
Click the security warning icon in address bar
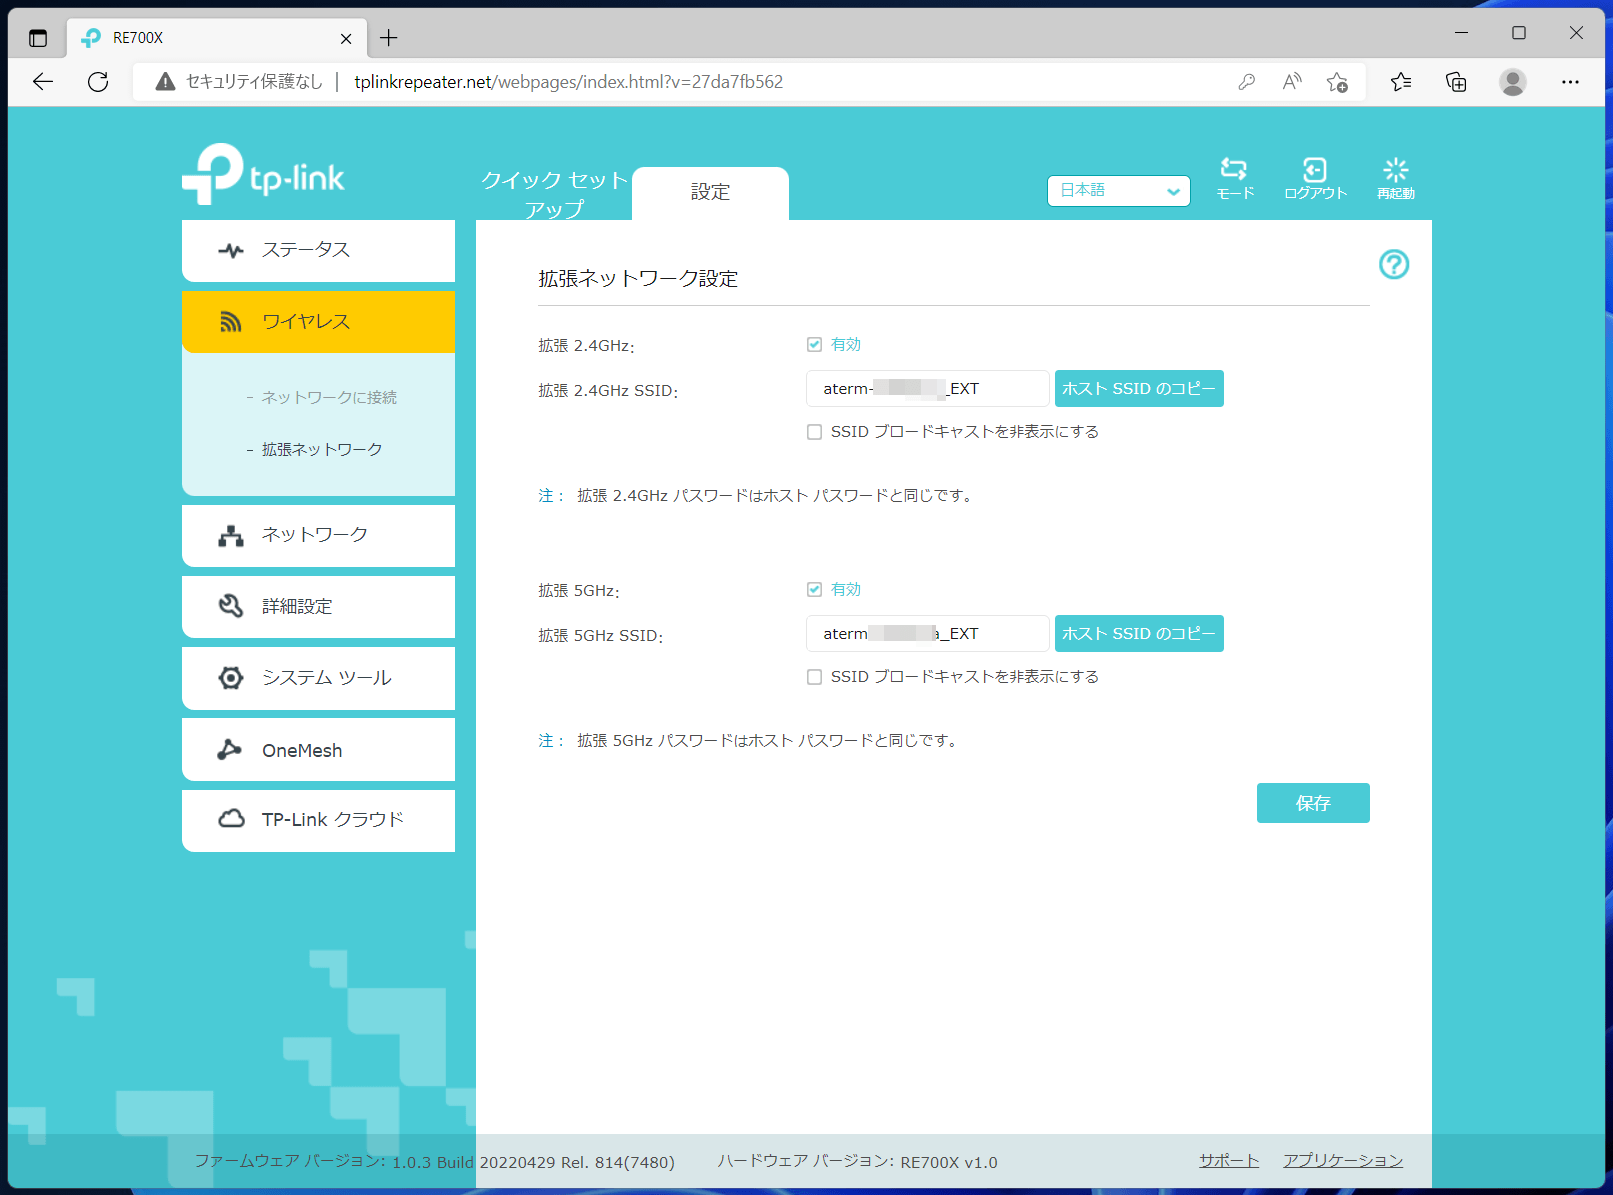[166, 82]
